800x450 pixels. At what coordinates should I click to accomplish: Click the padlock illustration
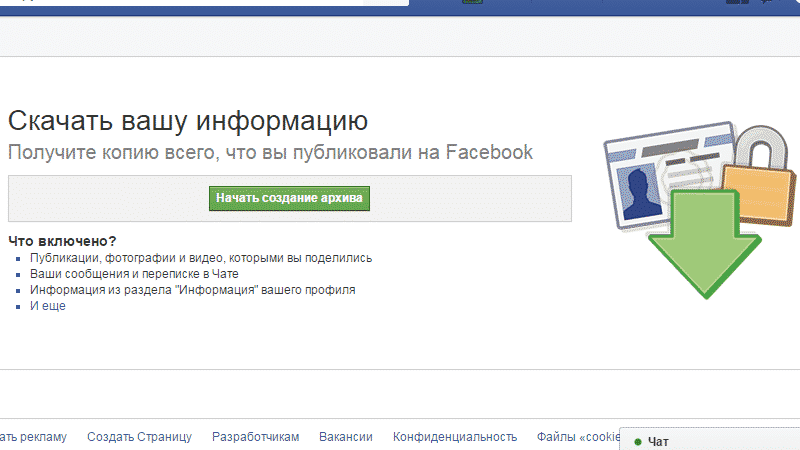pyautogui.click(x=761, y=175)
